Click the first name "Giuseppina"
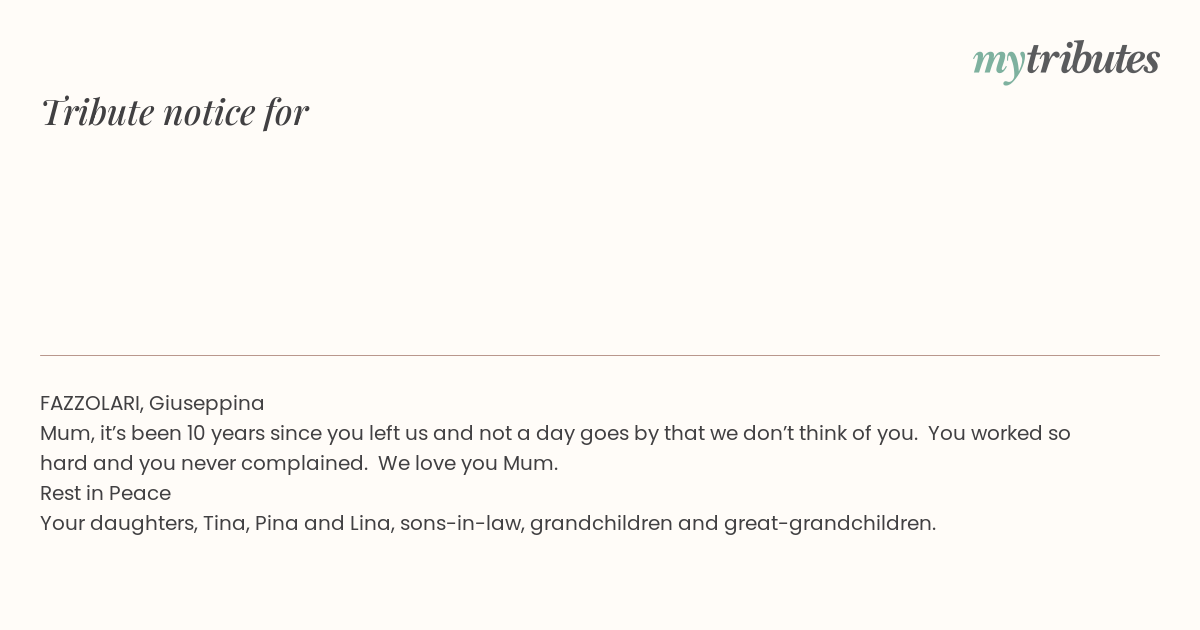The width and height of the screenshot is (1200, 630). 207,403
